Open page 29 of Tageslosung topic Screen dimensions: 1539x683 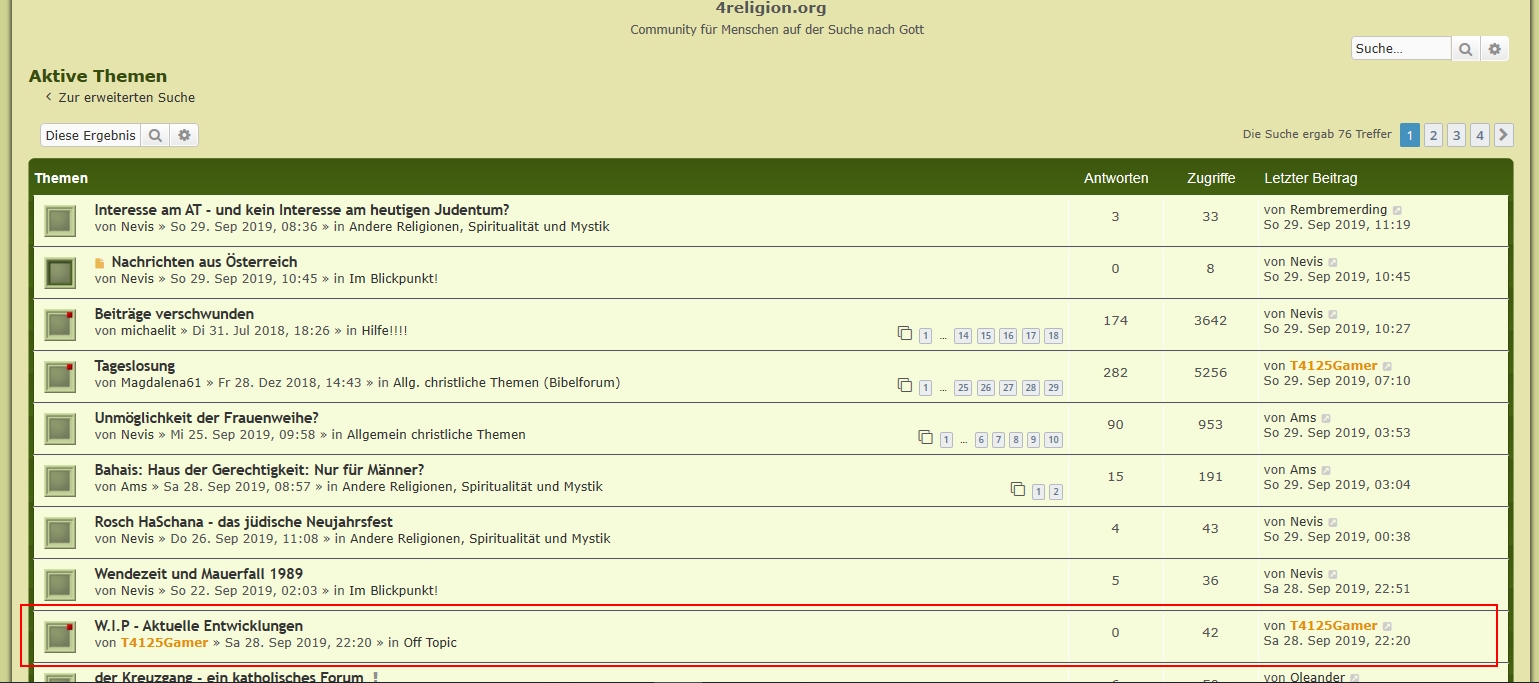[1053, 388]
